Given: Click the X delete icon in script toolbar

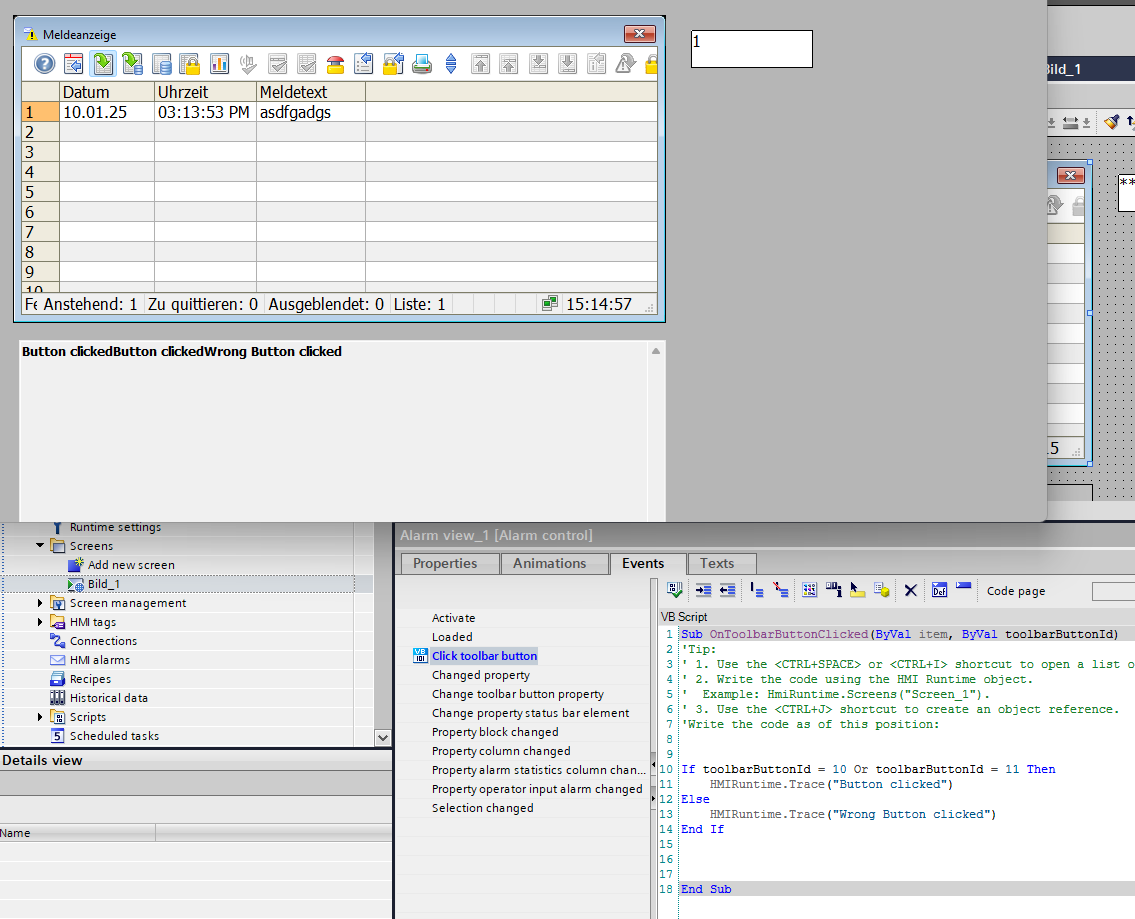Looking at the screenshot, I should [910, 590].
